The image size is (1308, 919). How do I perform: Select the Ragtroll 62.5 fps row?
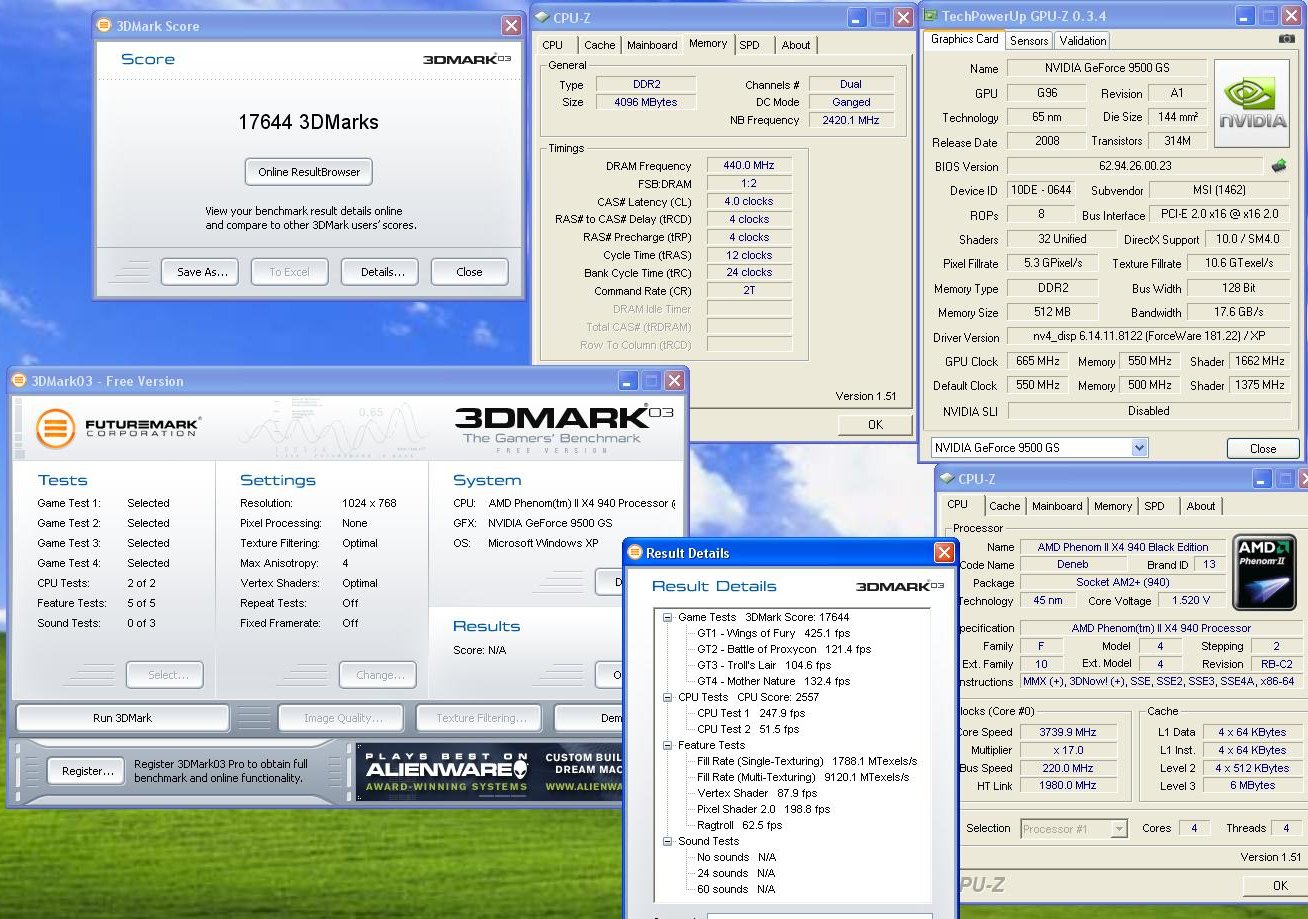pos(739,825)
